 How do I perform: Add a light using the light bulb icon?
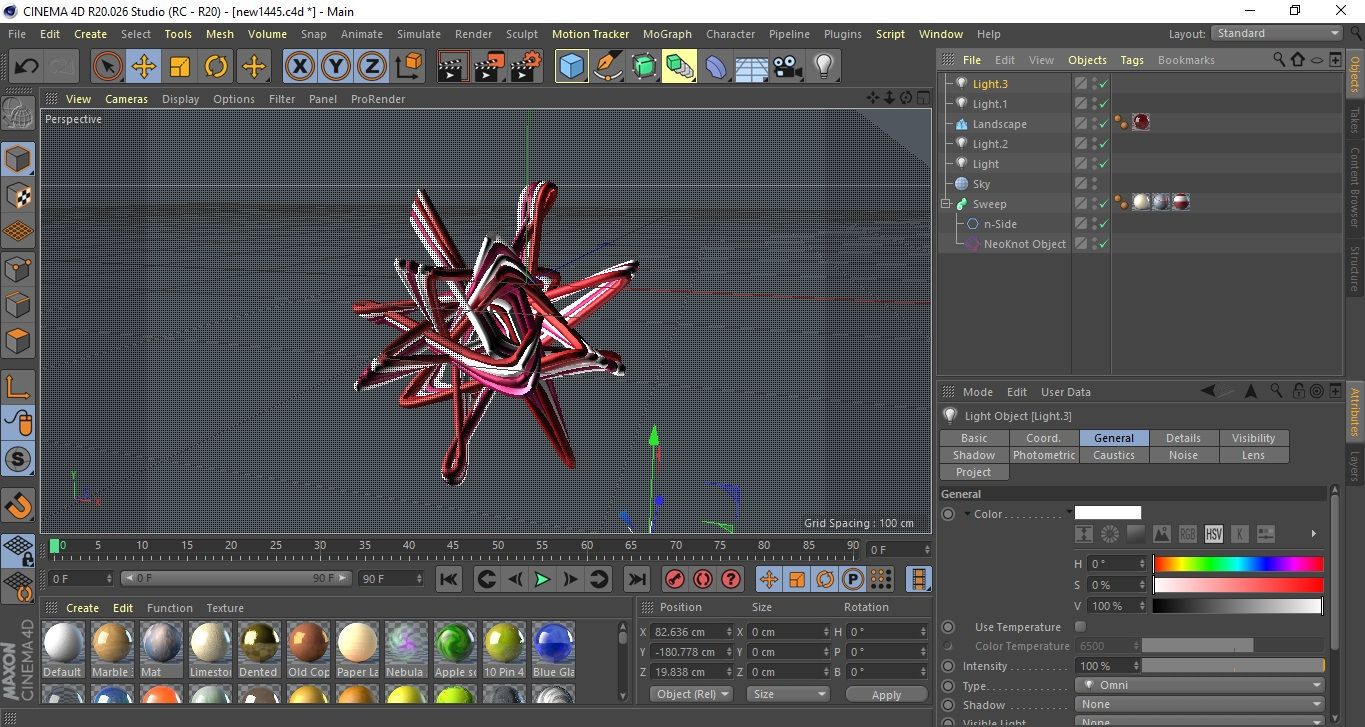click(823, 67)
